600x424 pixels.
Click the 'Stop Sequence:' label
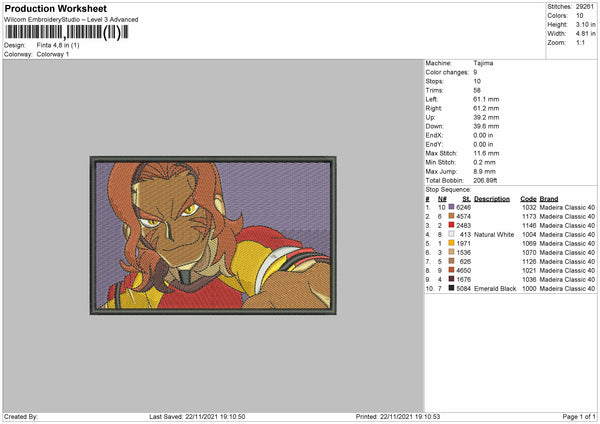(448, 190)
